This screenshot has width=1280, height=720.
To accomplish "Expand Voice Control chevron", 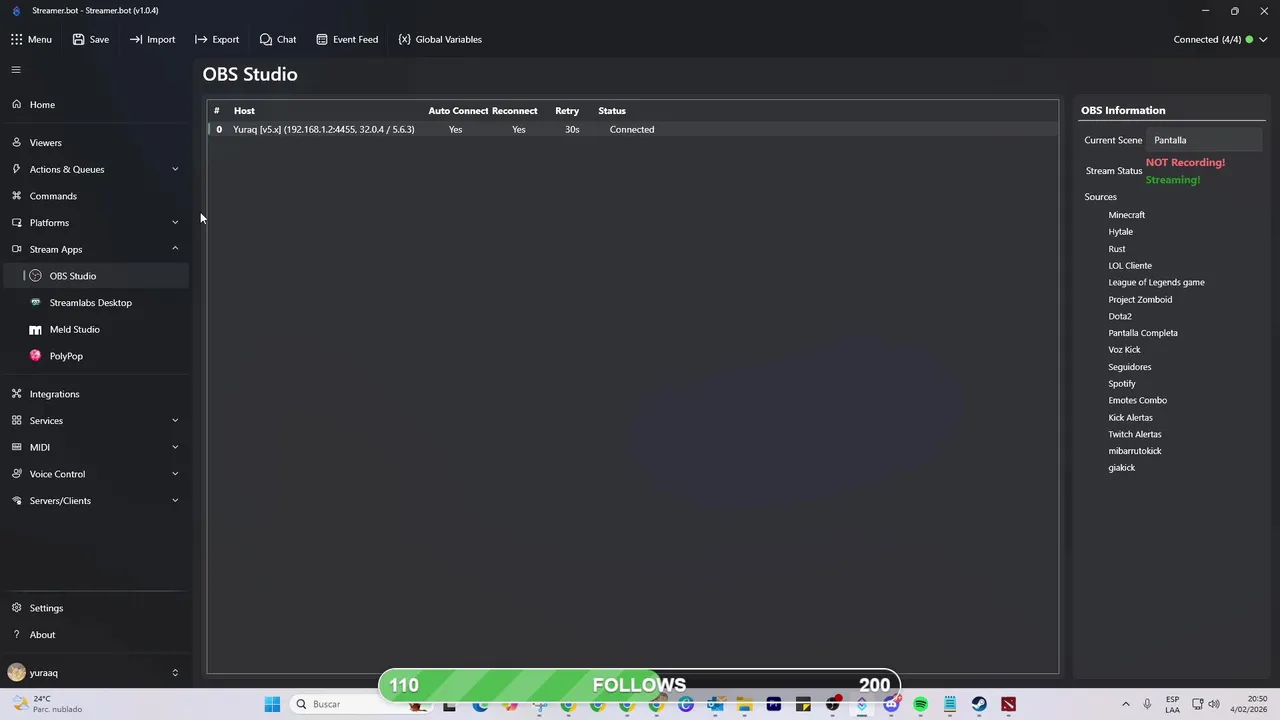I will [x=175, y=474].
